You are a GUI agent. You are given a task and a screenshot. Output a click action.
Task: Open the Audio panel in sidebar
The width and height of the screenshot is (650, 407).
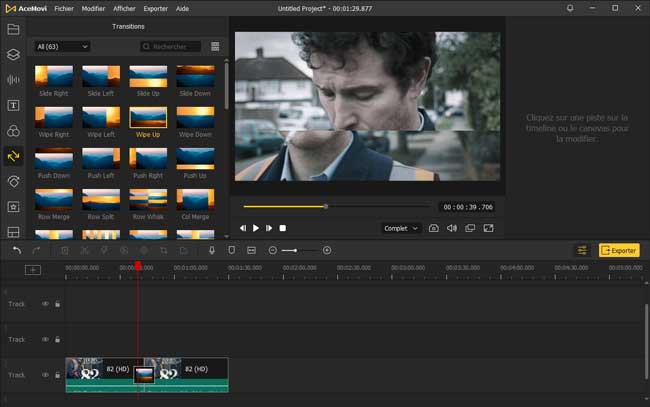pyautogui.click(x=13, y=80)
